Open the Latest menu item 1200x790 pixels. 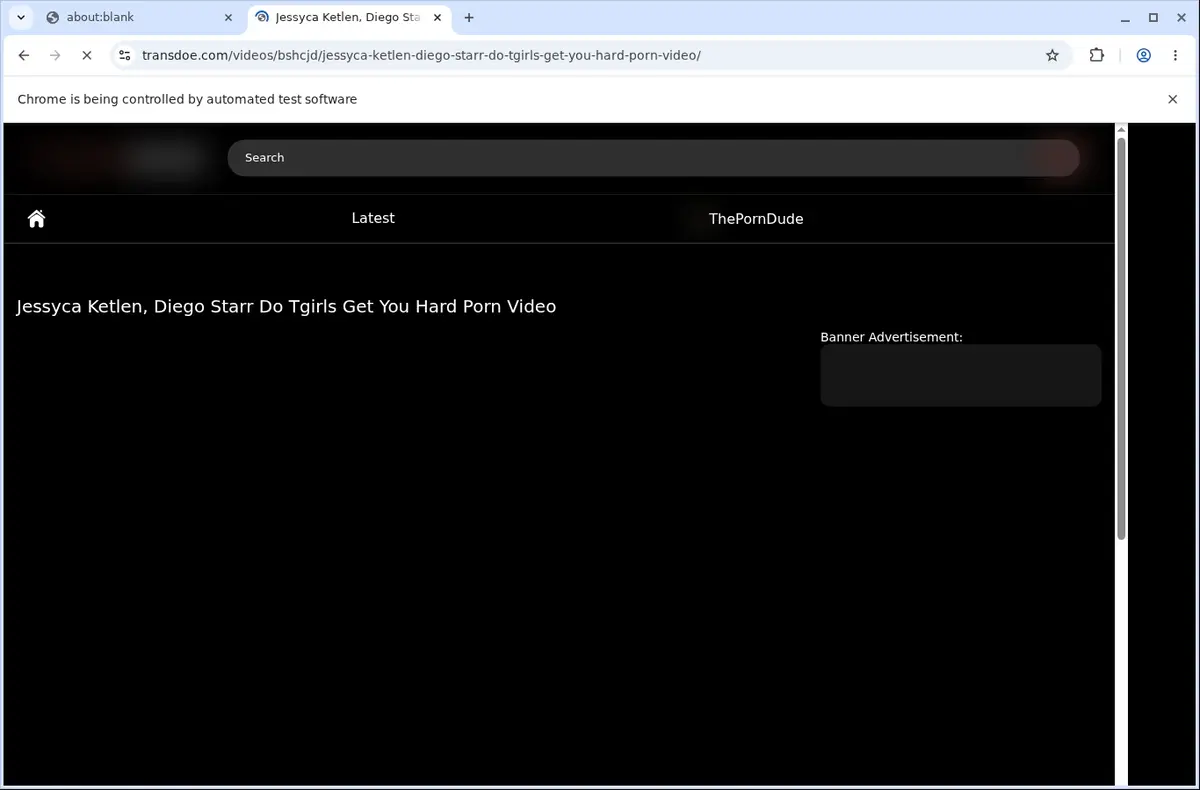(373, 218)
